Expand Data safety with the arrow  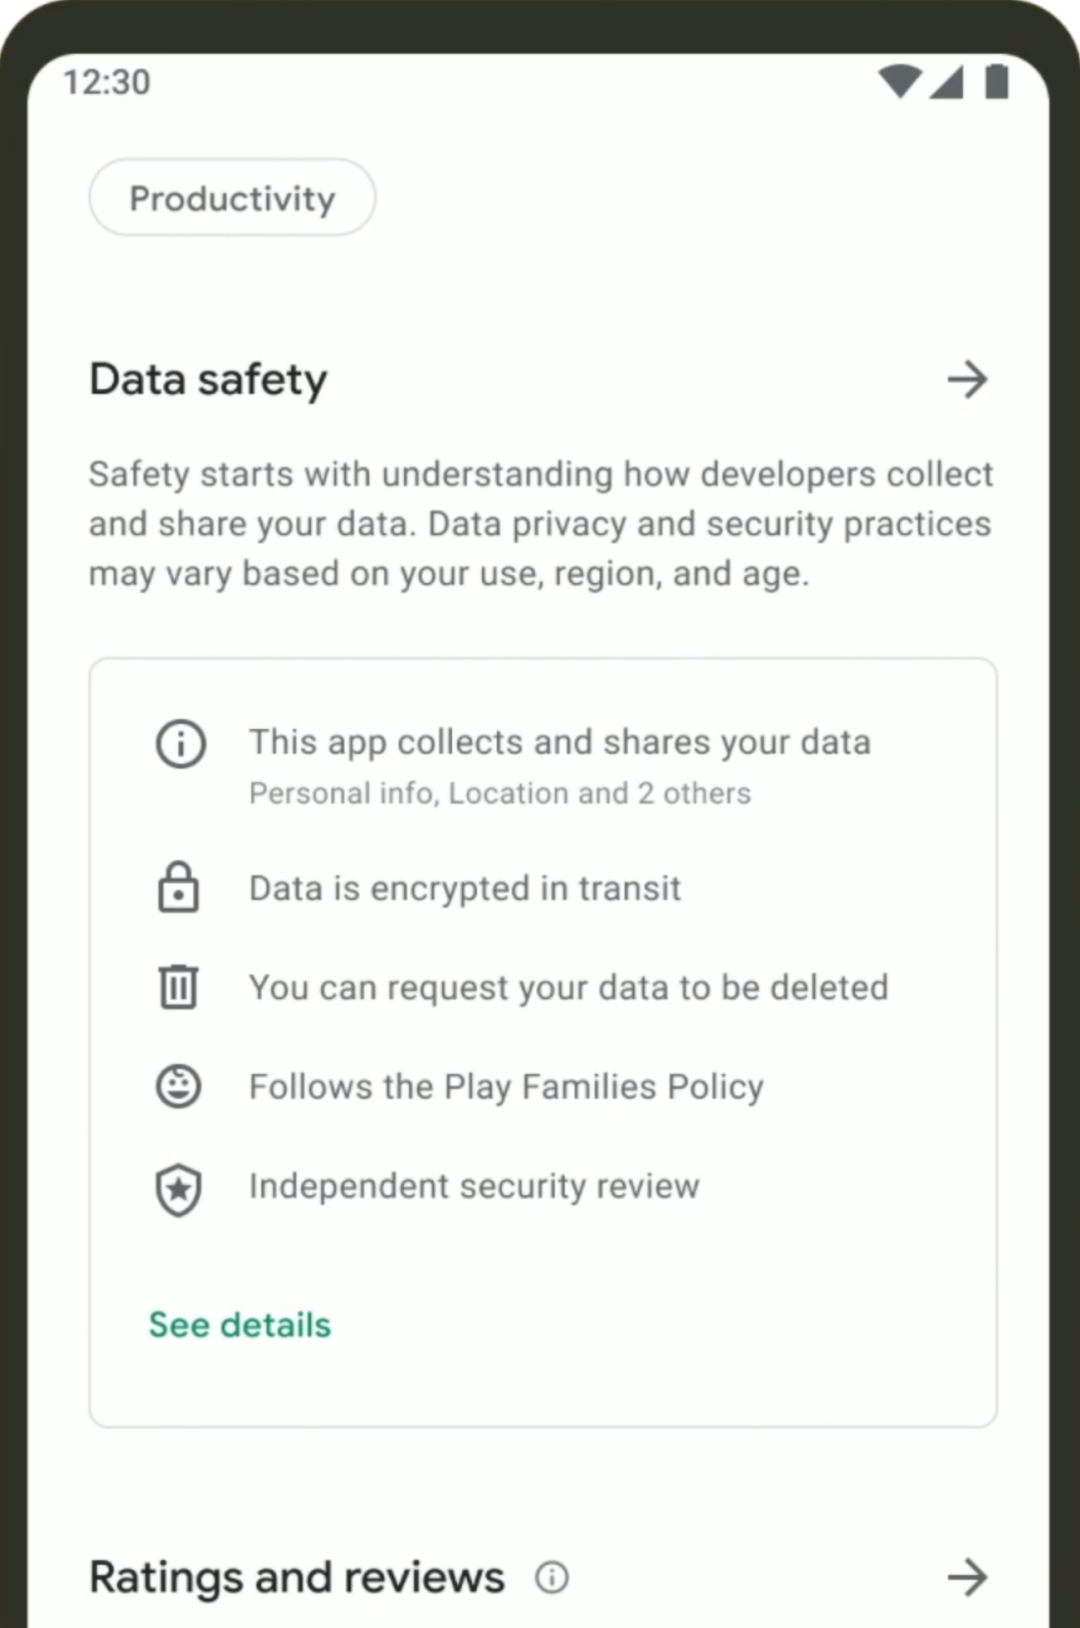[967, 380]
